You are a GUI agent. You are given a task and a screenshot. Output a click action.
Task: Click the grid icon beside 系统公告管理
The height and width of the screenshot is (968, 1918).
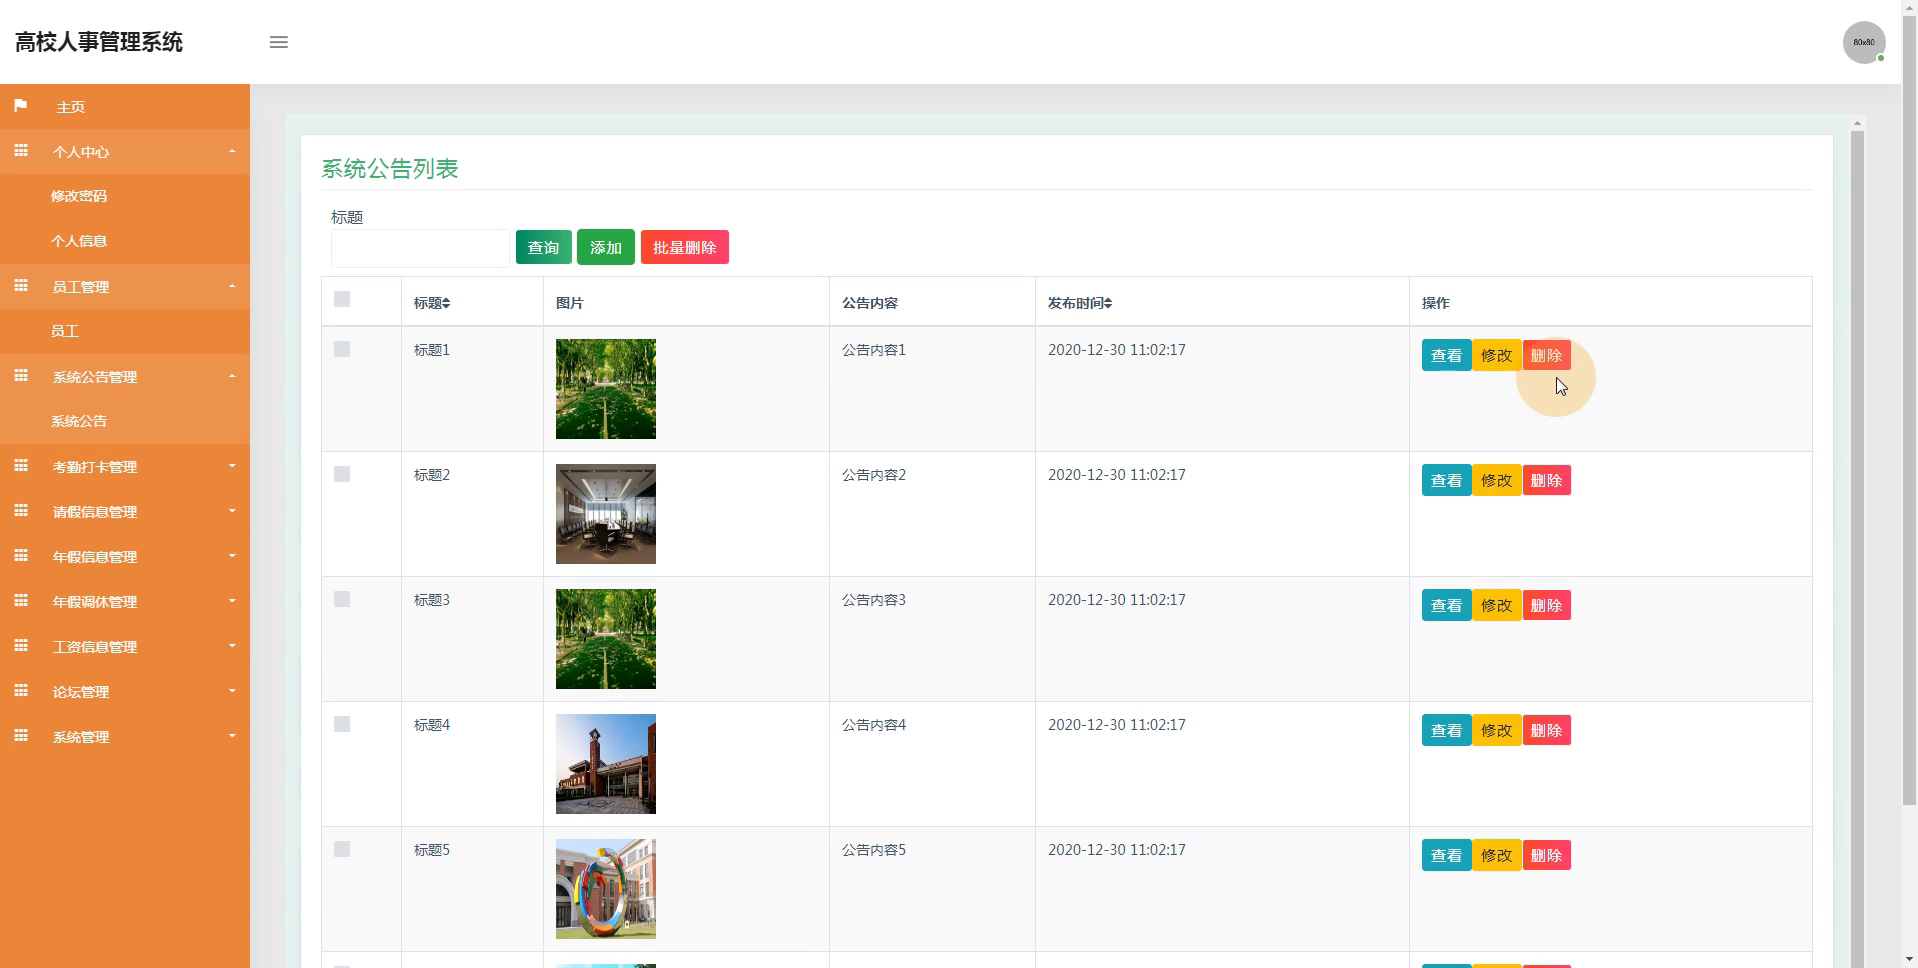tap(20, 376)
